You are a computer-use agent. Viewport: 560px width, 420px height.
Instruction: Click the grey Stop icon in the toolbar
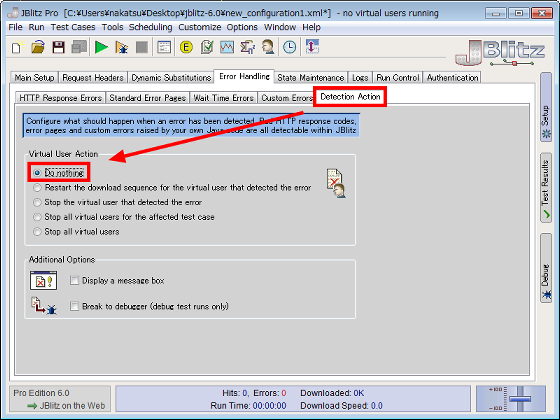point(142,47)
